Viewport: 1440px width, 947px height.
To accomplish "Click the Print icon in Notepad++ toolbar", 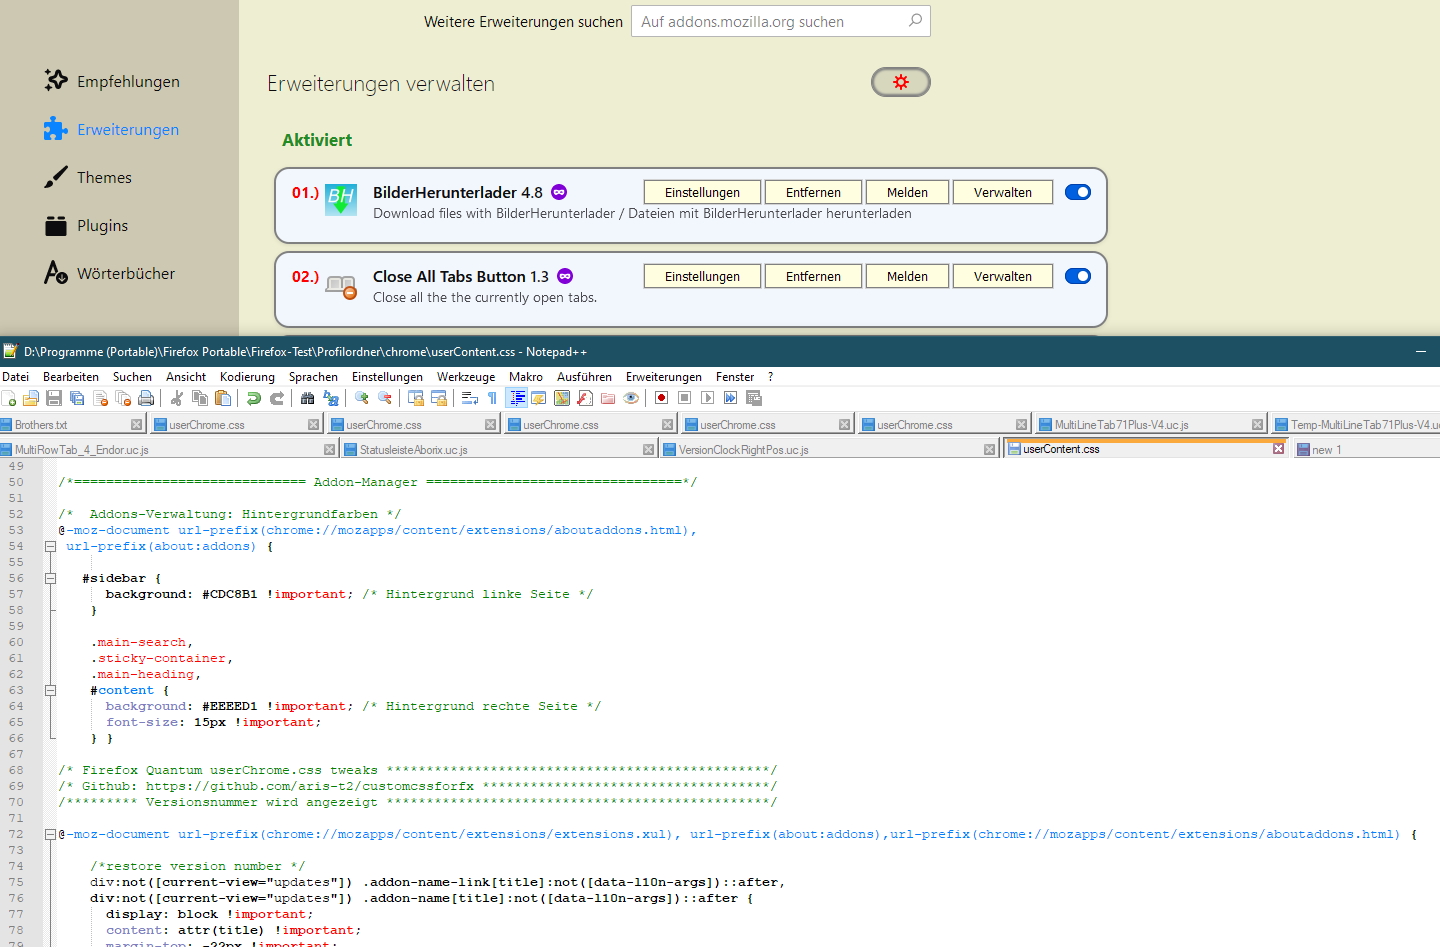I will 146,398.
